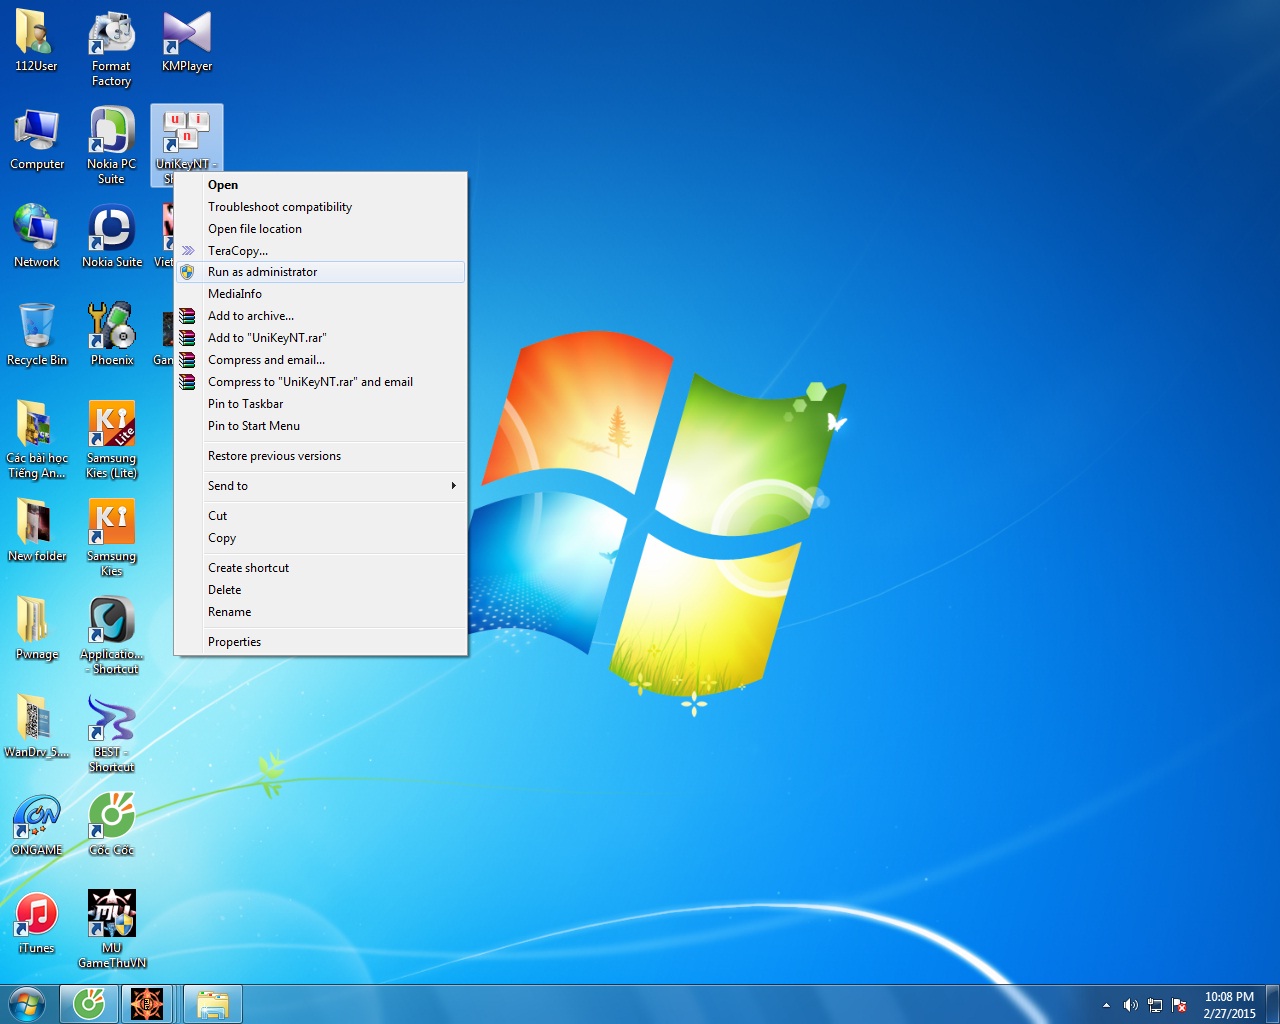Select the Cốc Cốc desktop shortcut

[x=111, y=825]
